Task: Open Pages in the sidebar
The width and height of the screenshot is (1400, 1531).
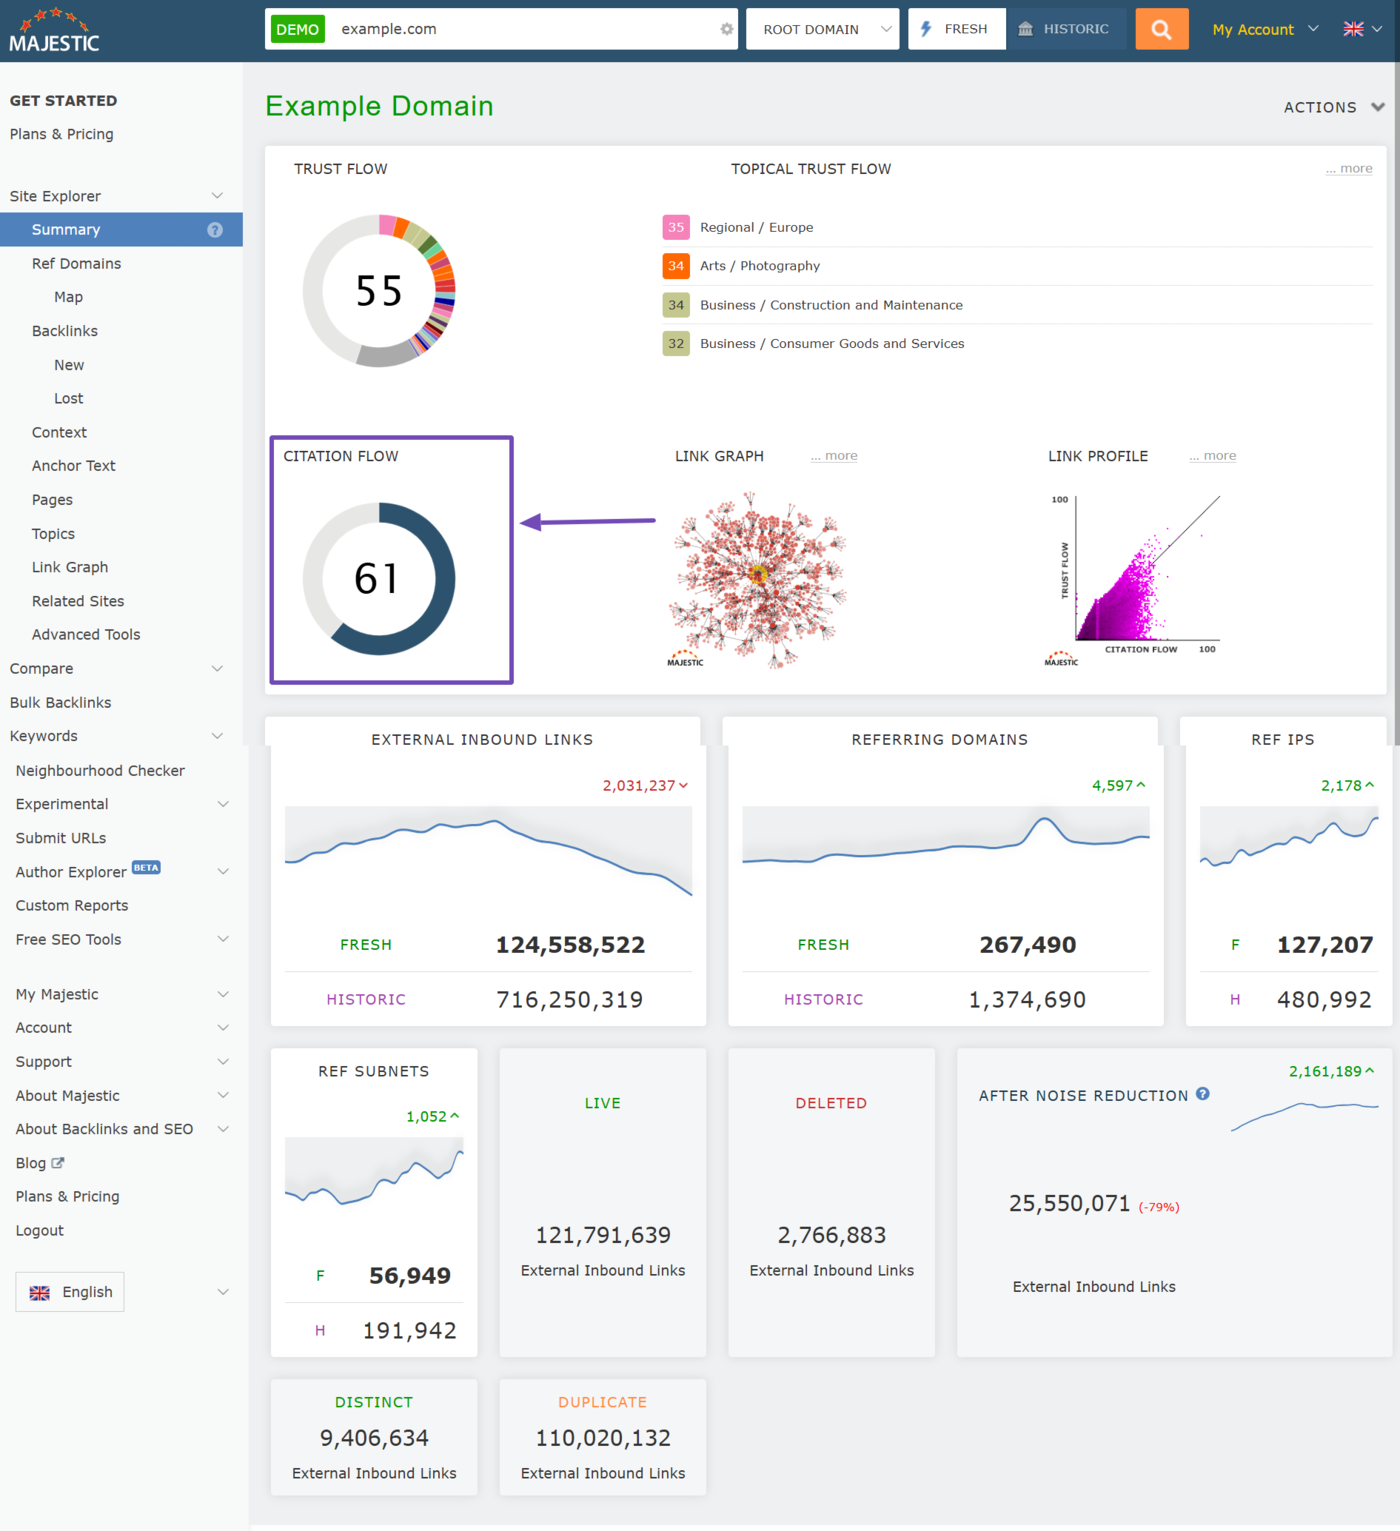Action: (x=52, y=500)
